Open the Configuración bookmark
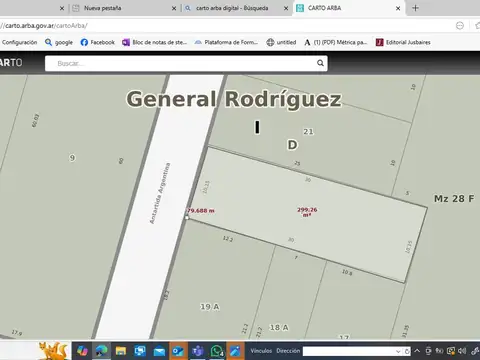This screenshot has height=360, width=480. 19,42
